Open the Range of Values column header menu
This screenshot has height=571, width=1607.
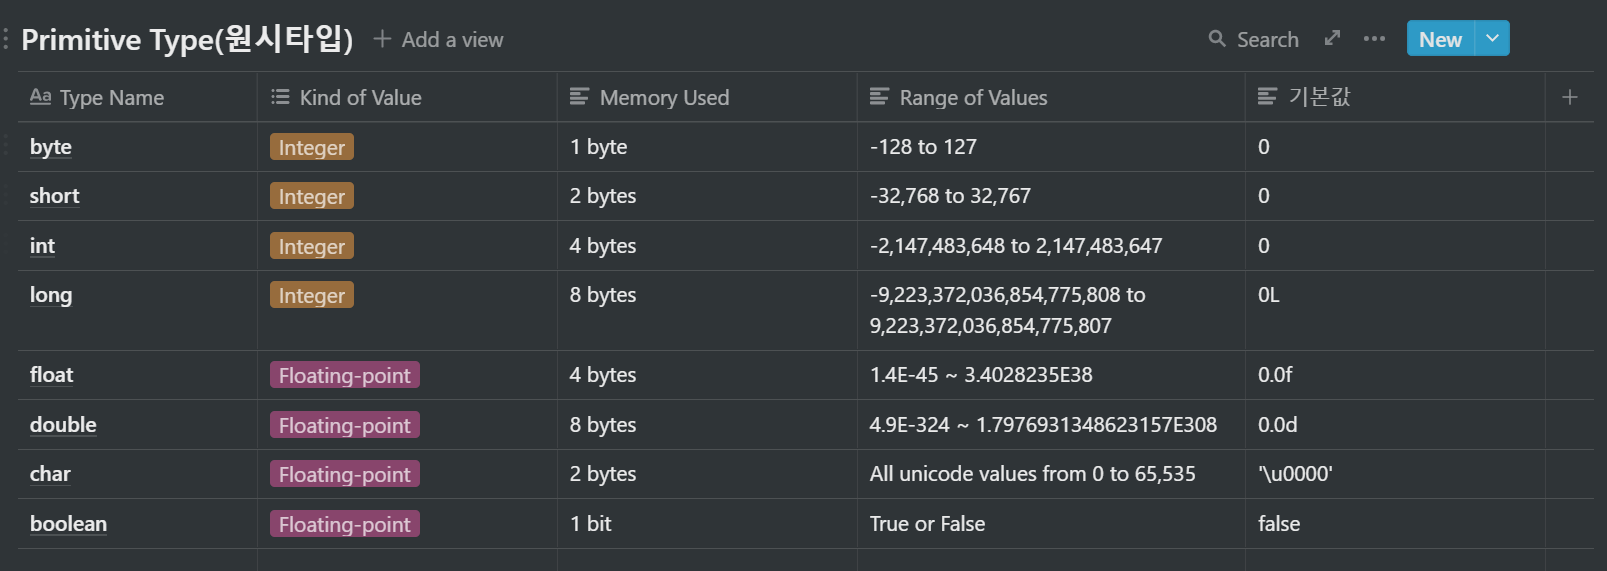[972, 98]
